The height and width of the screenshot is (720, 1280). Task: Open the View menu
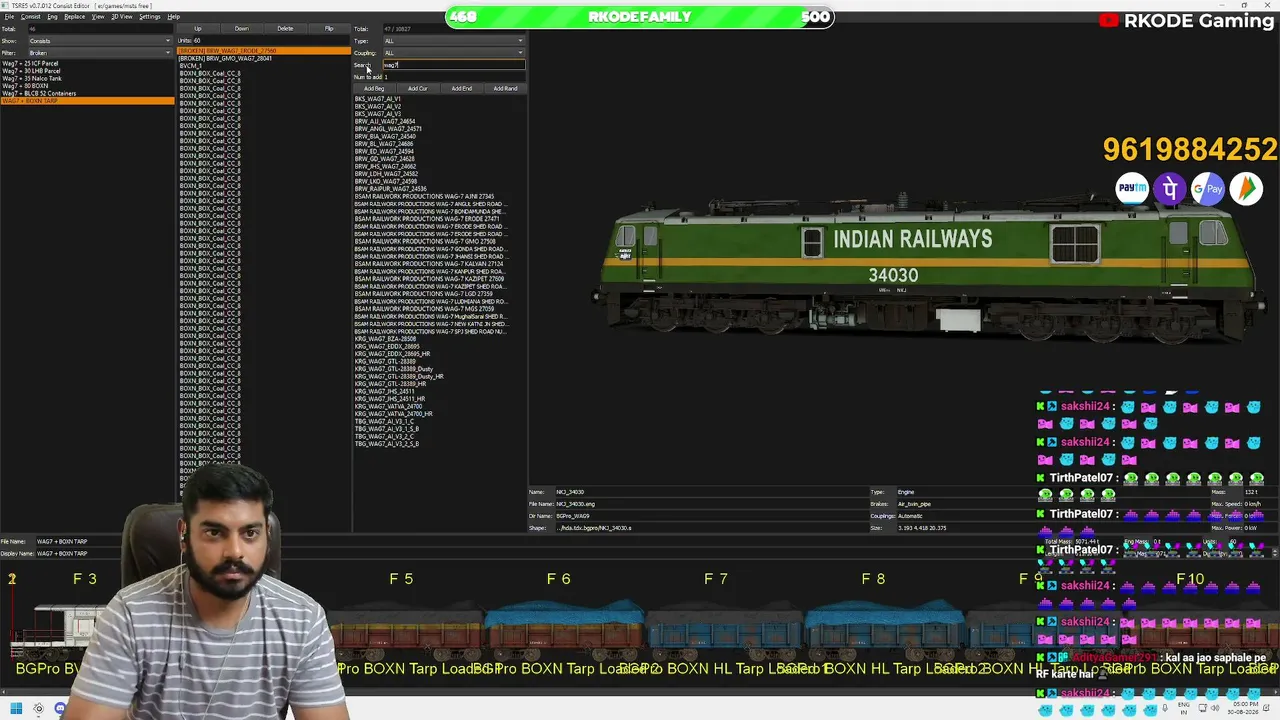coord(98,17)
